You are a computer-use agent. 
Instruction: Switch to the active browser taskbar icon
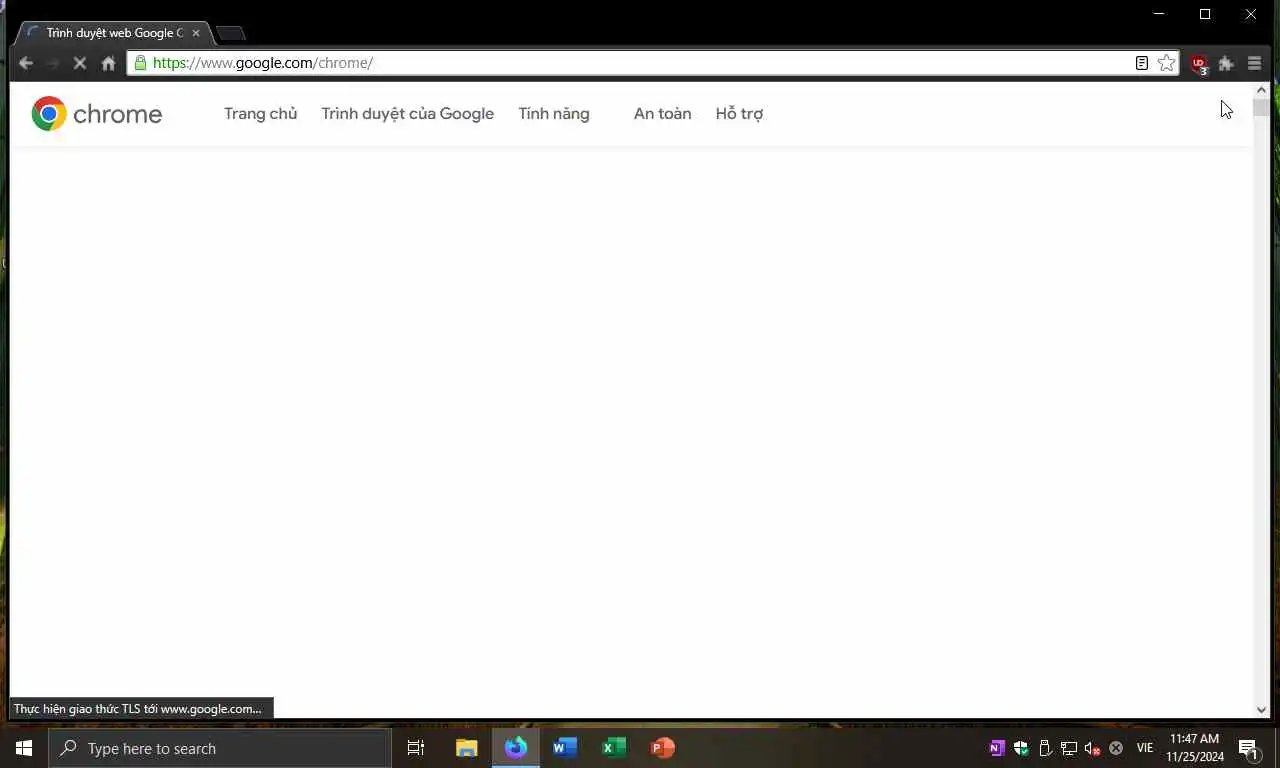[516, 748]
